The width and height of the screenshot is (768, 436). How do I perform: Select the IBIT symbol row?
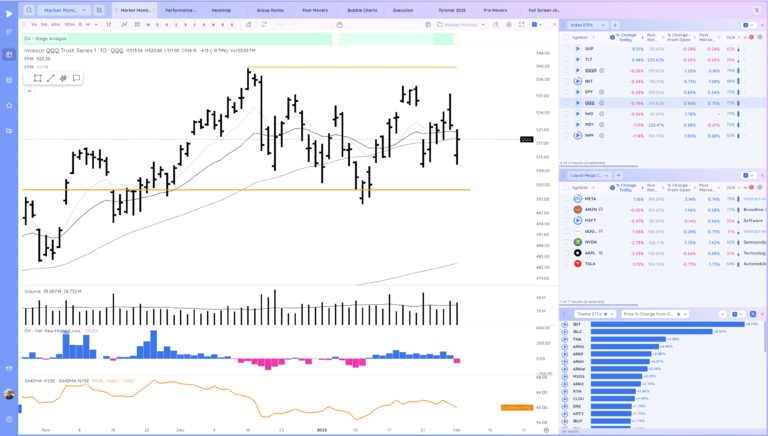(578, 324)
